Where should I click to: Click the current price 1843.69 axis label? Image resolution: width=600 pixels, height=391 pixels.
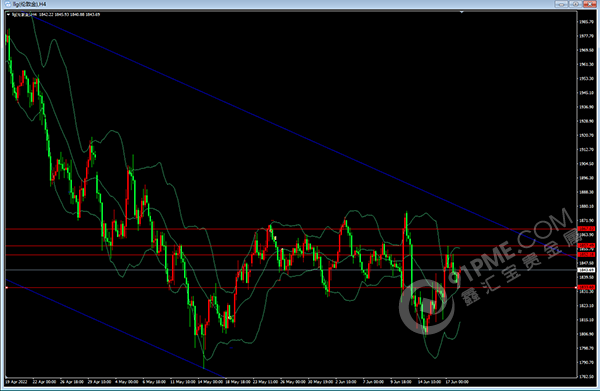[x=586, y=270]
